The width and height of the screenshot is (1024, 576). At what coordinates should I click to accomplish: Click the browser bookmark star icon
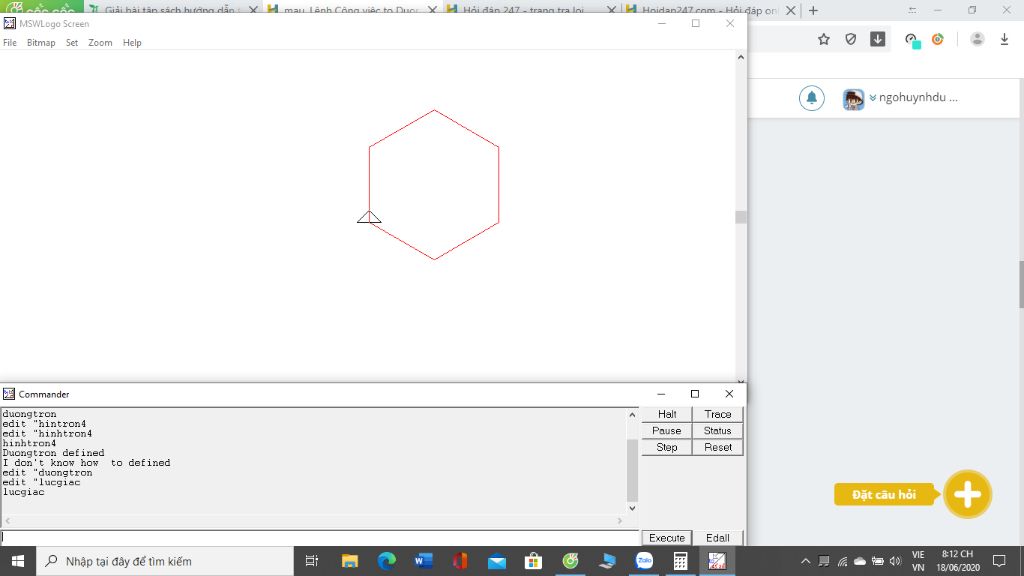(x=824, y=39)
